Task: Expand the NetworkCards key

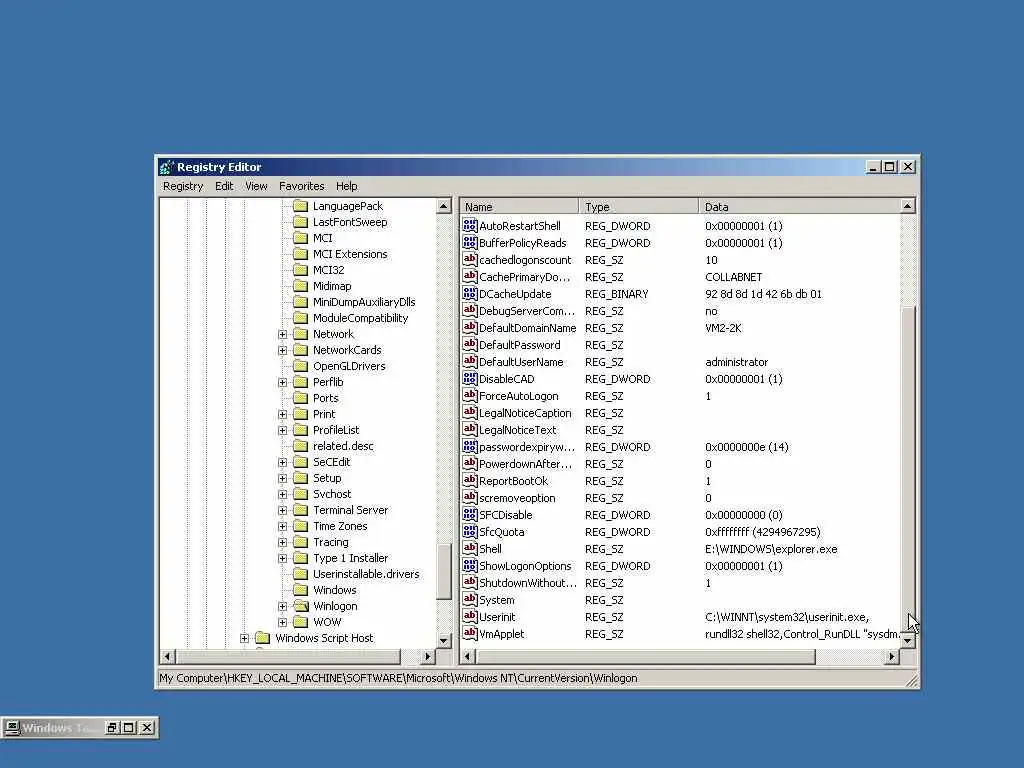Action: pyautogui.click(x=283, y=350)
